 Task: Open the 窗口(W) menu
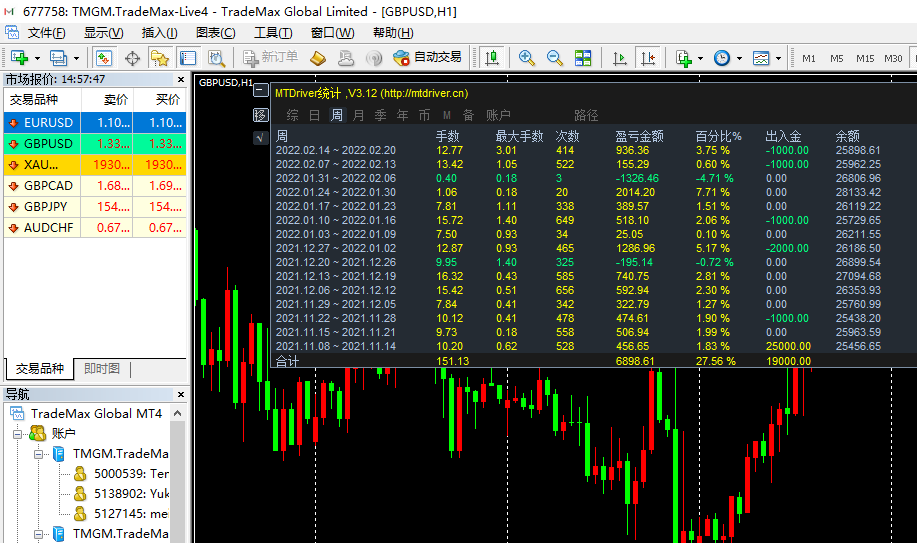[x=332, y=33]
